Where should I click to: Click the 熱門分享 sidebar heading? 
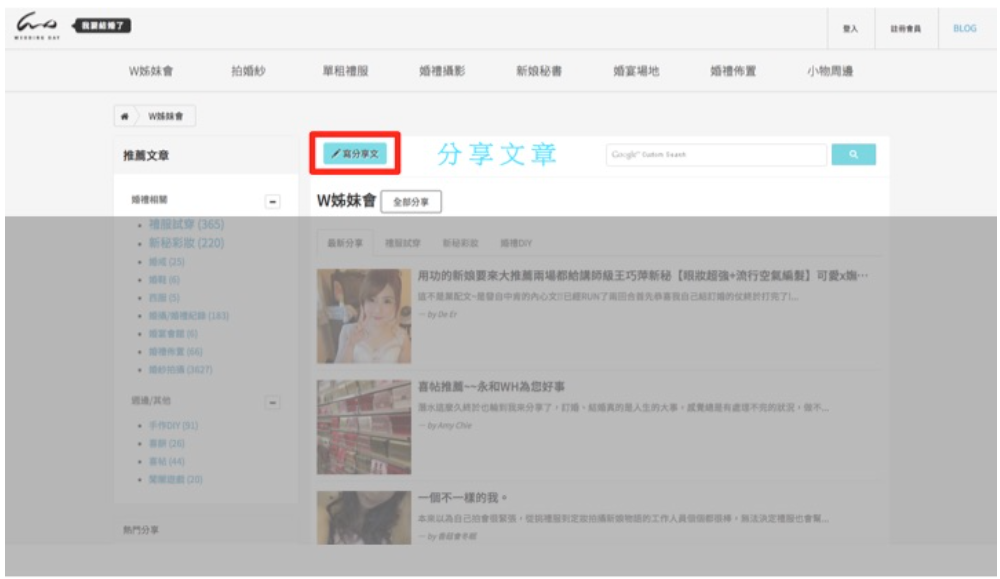click(141, 530)
